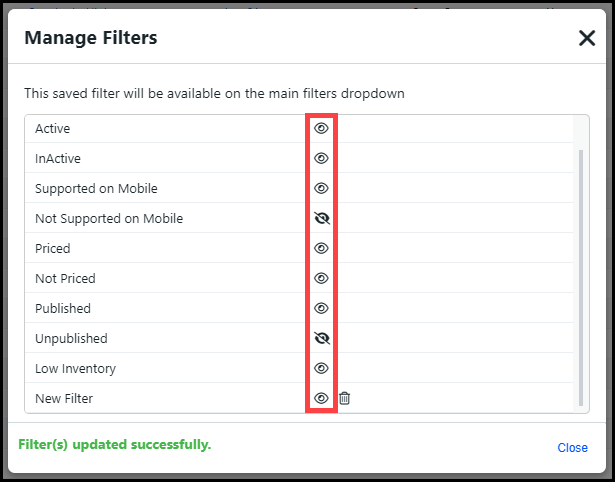The image size is (615, 482).
Task: Click the Close link at bottom
Action: coord(572,448)
